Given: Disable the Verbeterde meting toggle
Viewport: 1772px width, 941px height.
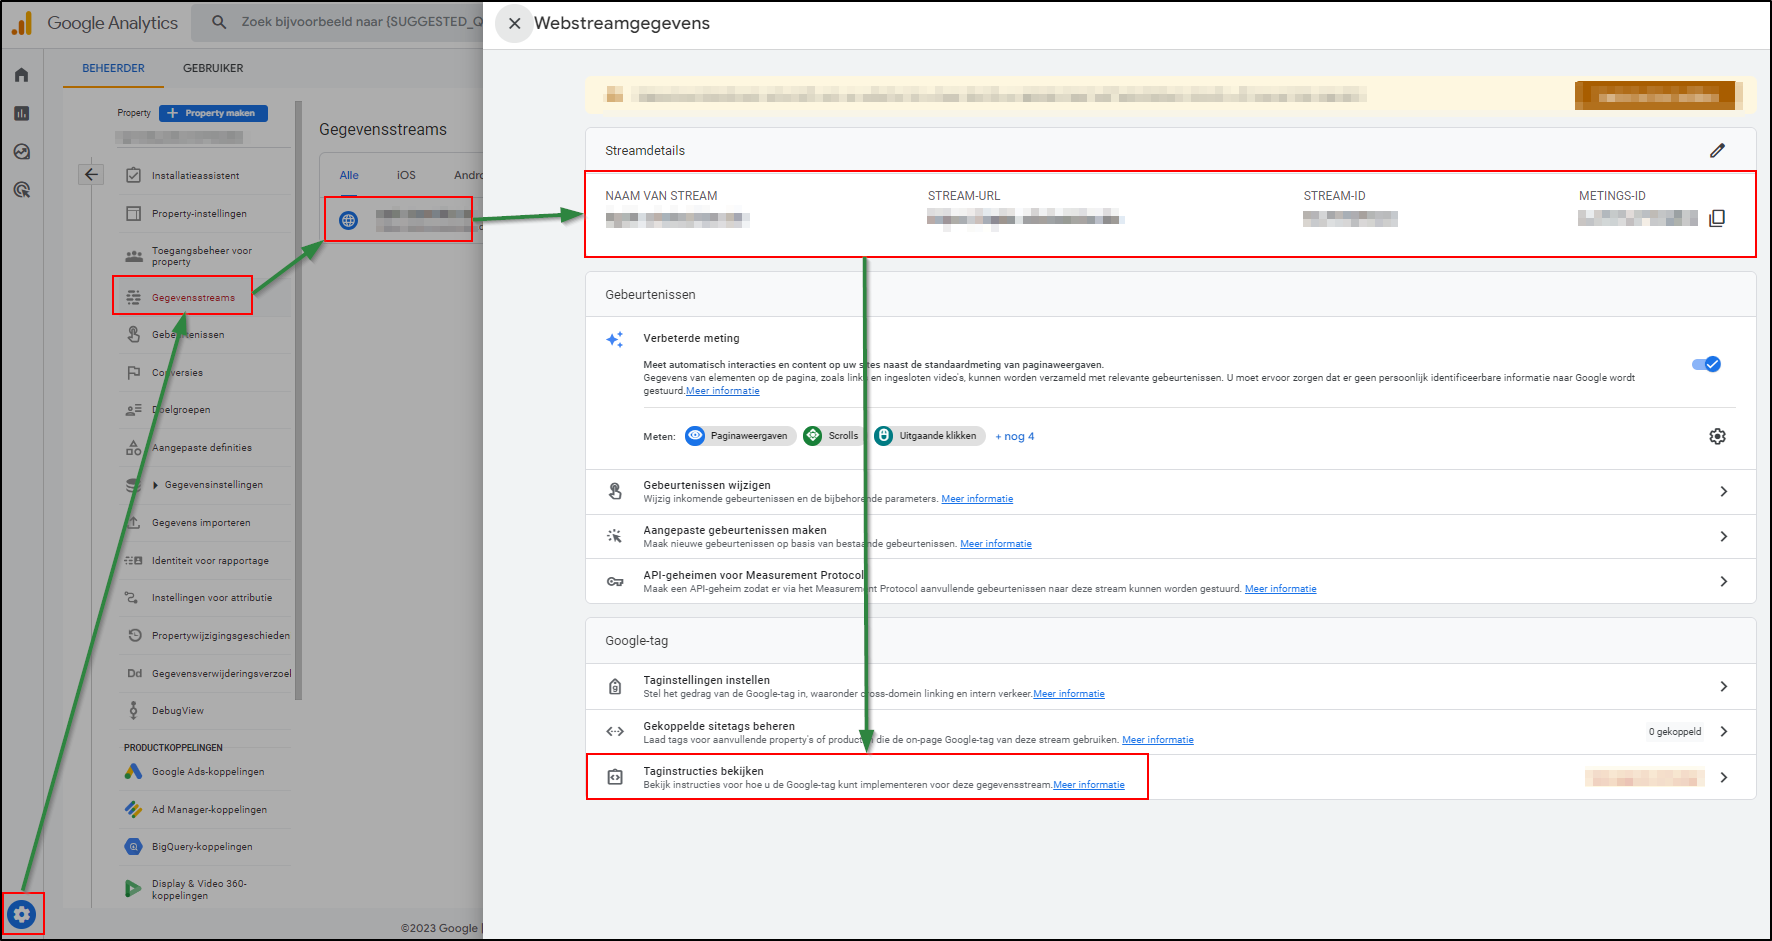Looking at the screenshot, I should [x=1706, y=364].
